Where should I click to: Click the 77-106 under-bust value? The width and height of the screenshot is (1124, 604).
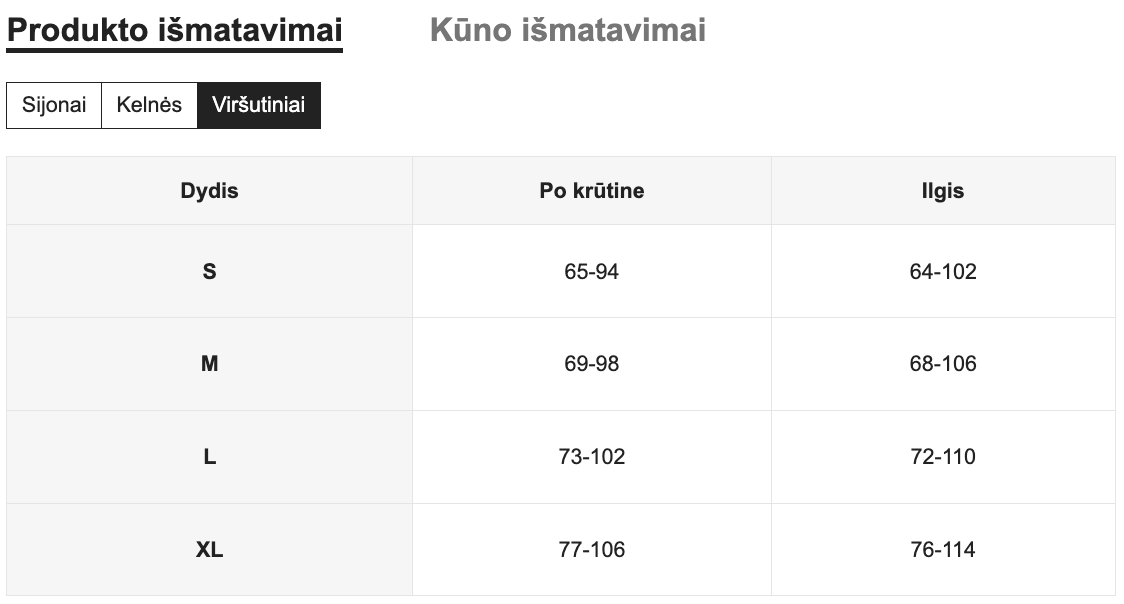(x=591, y=549)
